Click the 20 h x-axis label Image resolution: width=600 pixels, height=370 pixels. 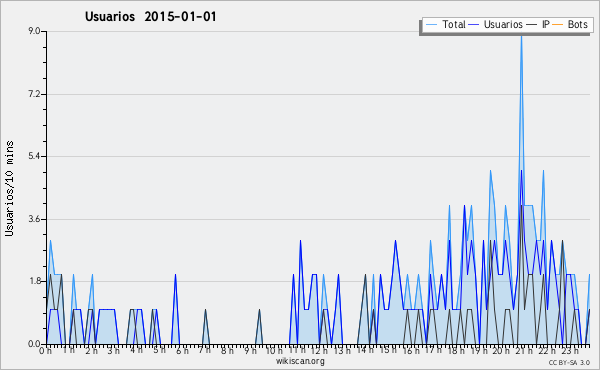(501, 350)
